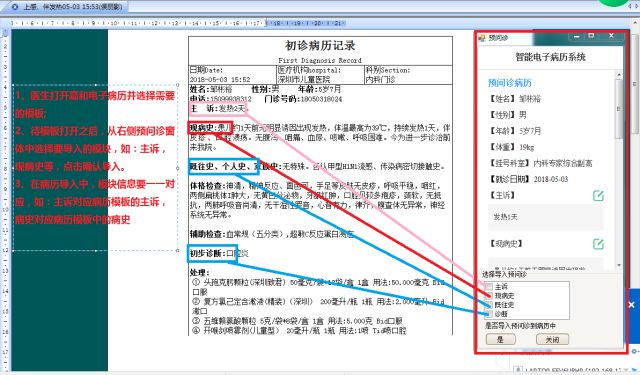Minimize the 预问诊 window

pos(576,36)
